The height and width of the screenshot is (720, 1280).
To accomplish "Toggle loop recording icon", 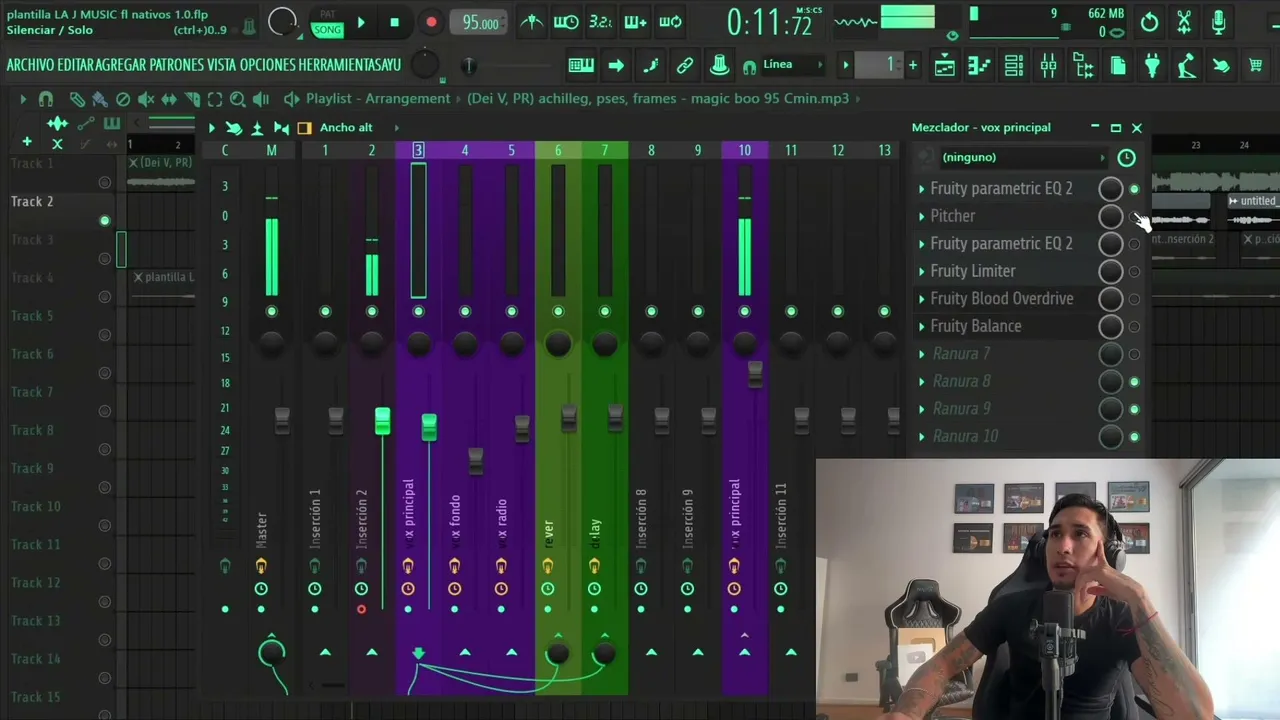I will pyautogui.click(x=670, y=22).
